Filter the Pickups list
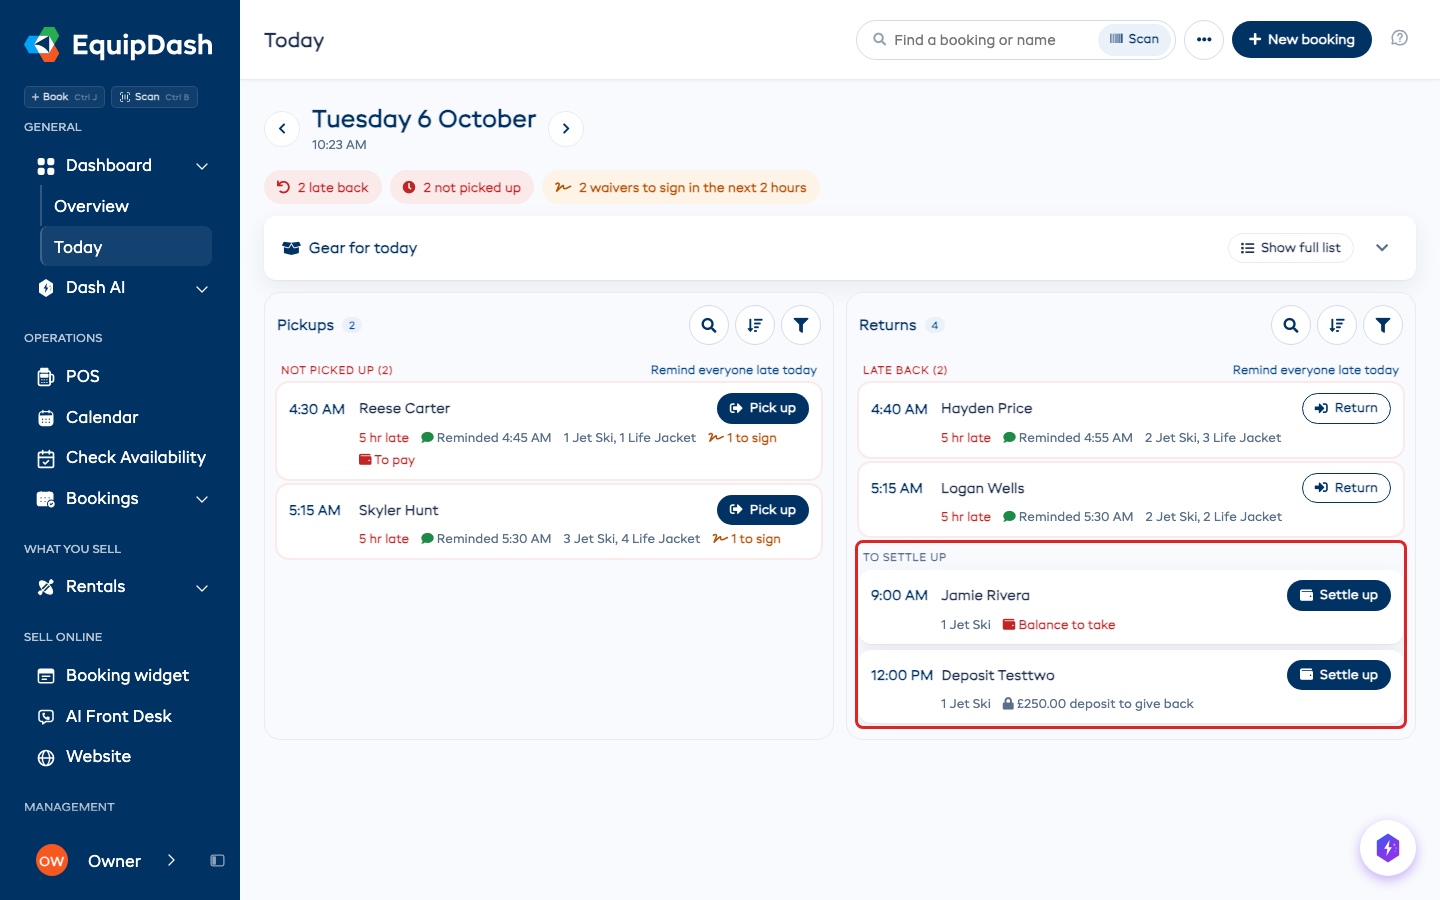 [x=801, y=325]
